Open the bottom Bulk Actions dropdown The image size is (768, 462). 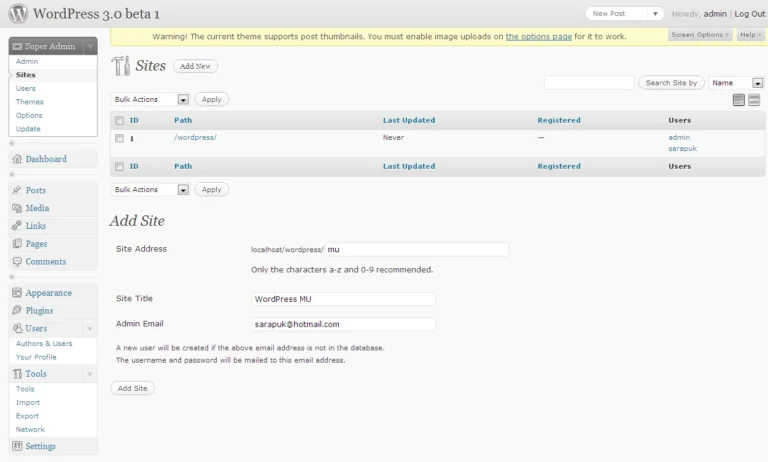point(150,190)
